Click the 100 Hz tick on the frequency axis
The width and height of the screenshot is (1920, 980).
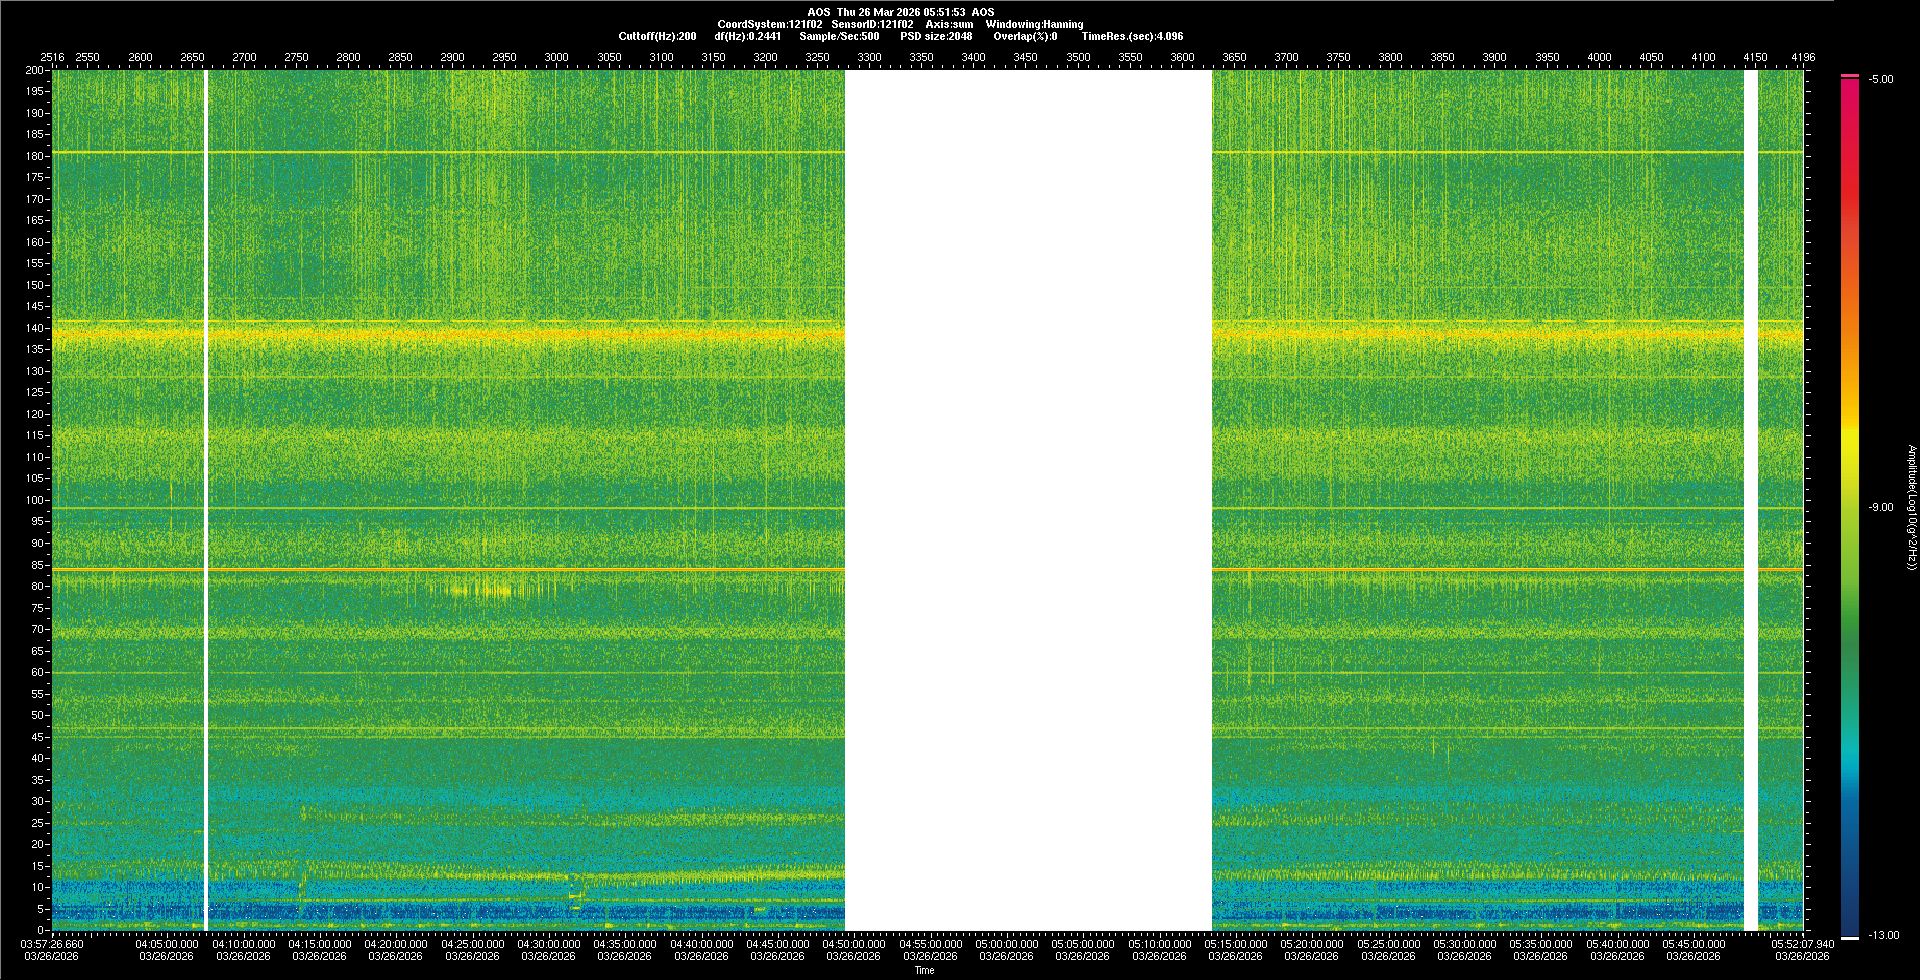coord(34,500)
